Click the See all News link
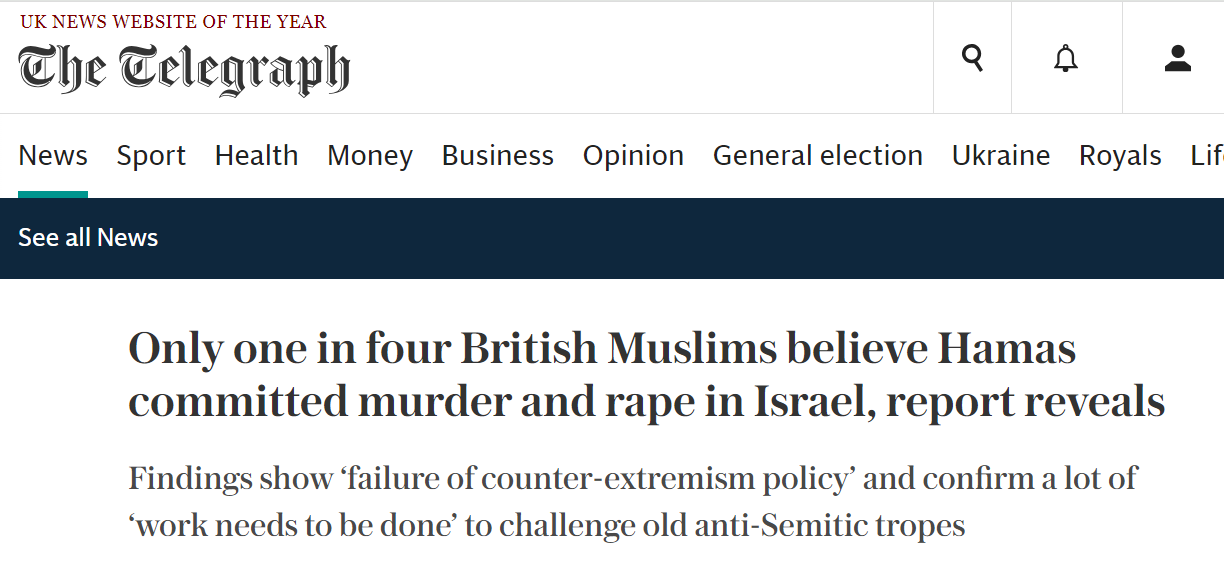The image size is (1224, 586). pyautogui.click(x=88, y=238)
